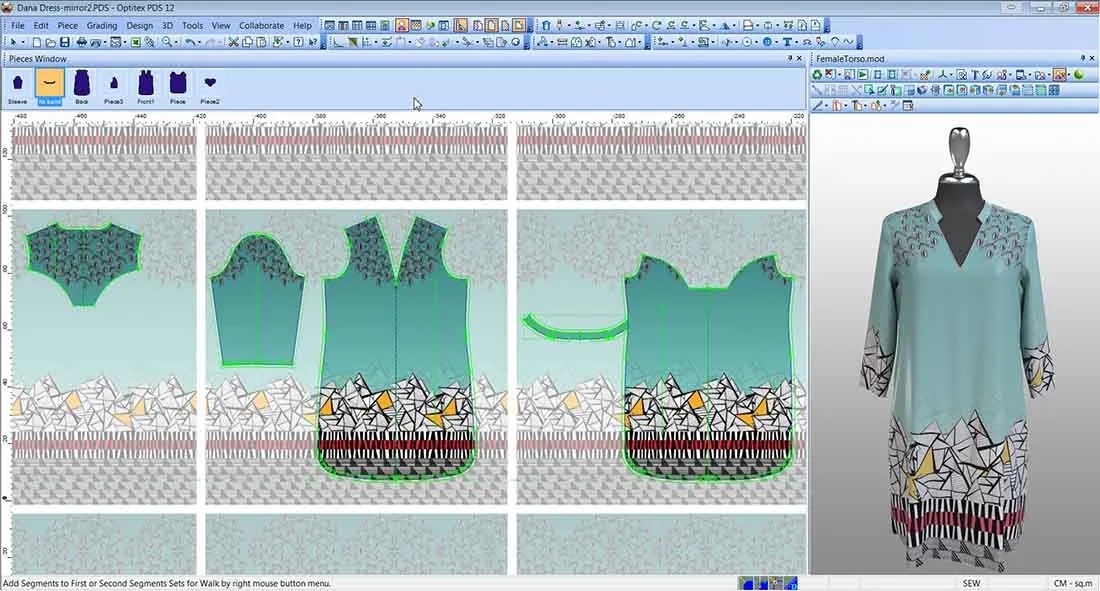Click the Cut scissors icon
The width and height of the screenshot is (1100, 591).
pos(233,42)
